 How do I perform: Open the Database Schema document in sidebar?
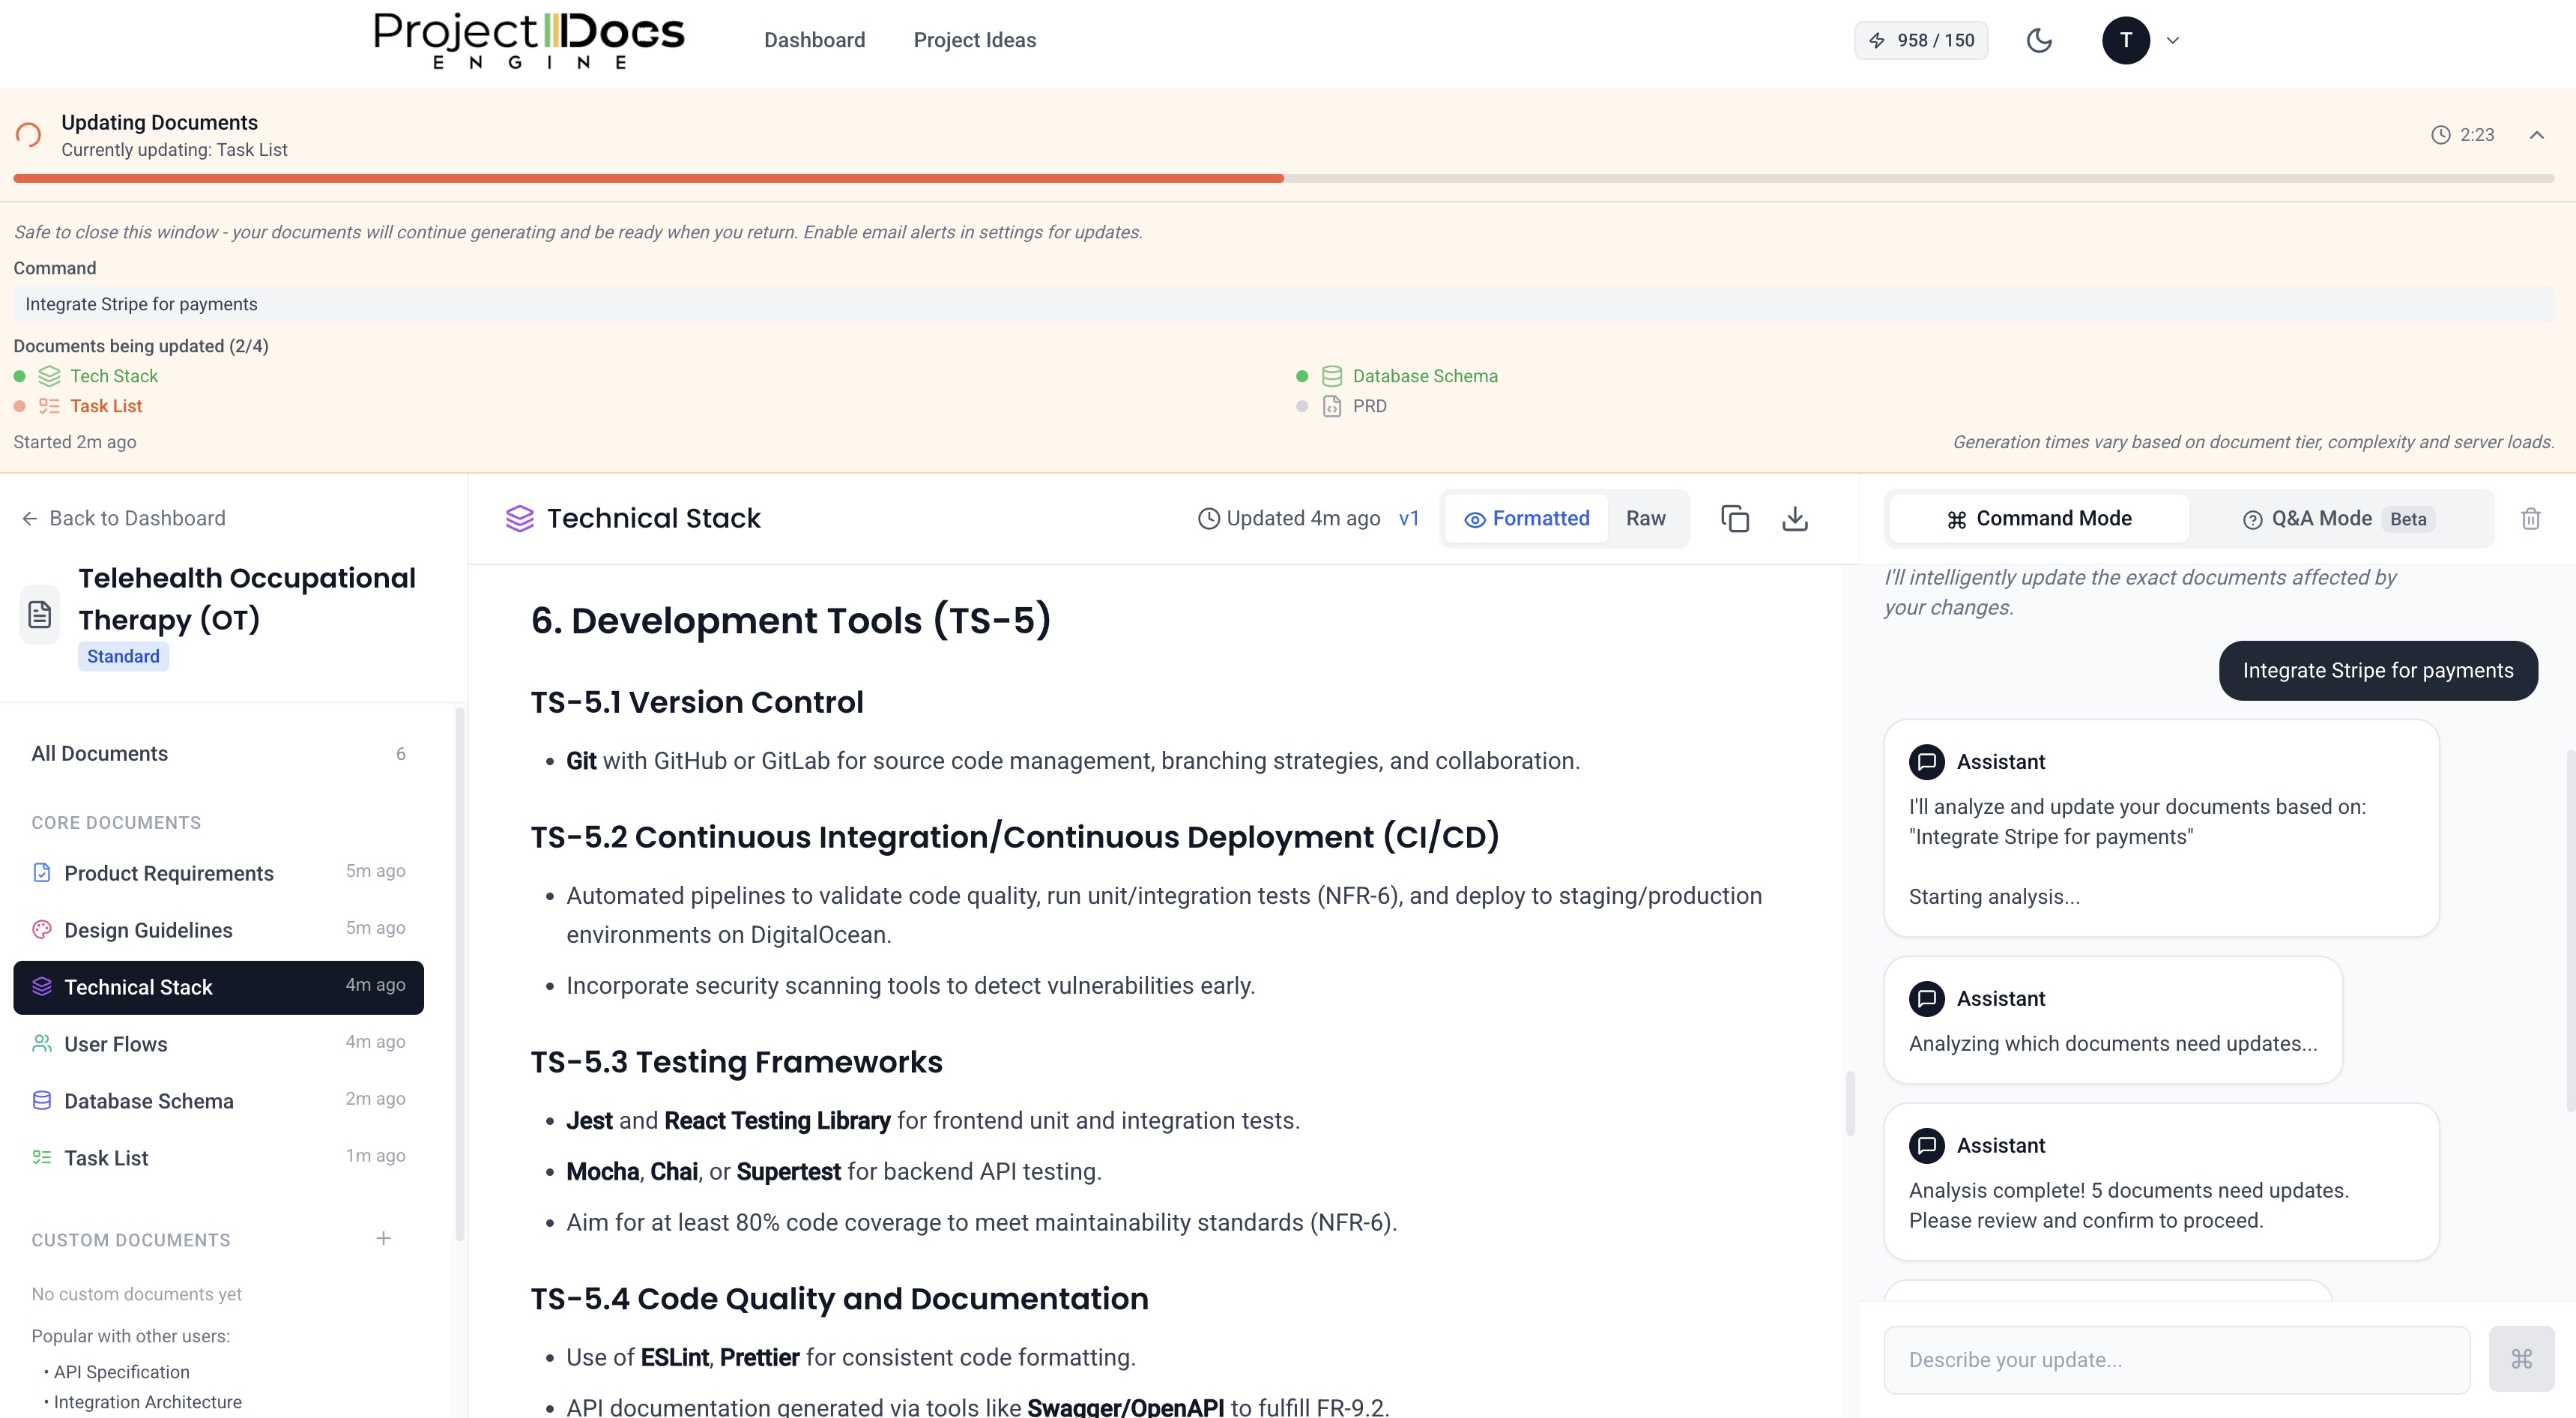pyautogui.click(x=149, y=1101)
